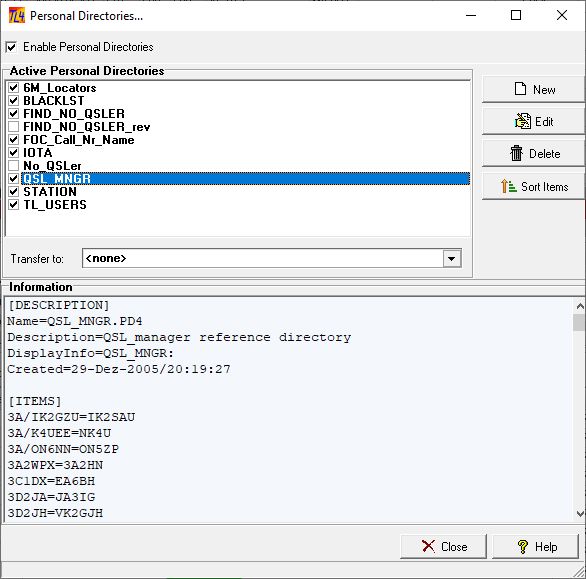Toggle the IOTA directory checkbox
Image resolution: width=586 pixels, height=579 pixels.
click(x=13, y=153)
